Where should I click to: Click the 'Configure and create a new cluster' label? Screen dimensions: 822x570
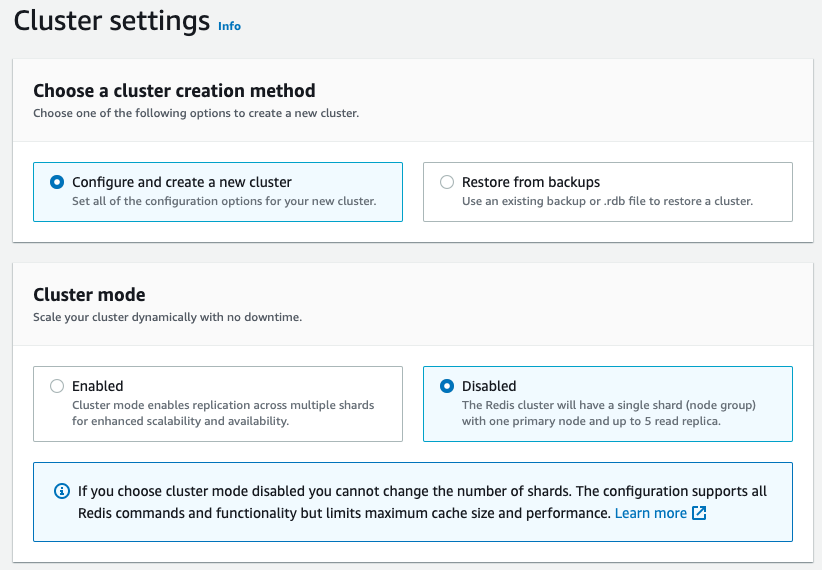(181, 182)
